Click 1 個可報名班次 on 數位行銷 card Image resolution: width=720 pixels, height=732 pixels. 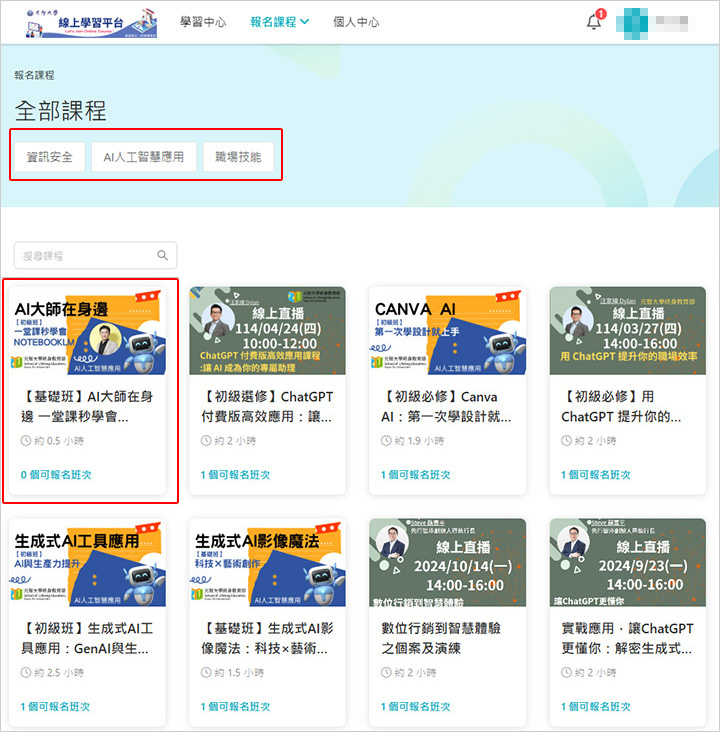(x=416, y=707)
